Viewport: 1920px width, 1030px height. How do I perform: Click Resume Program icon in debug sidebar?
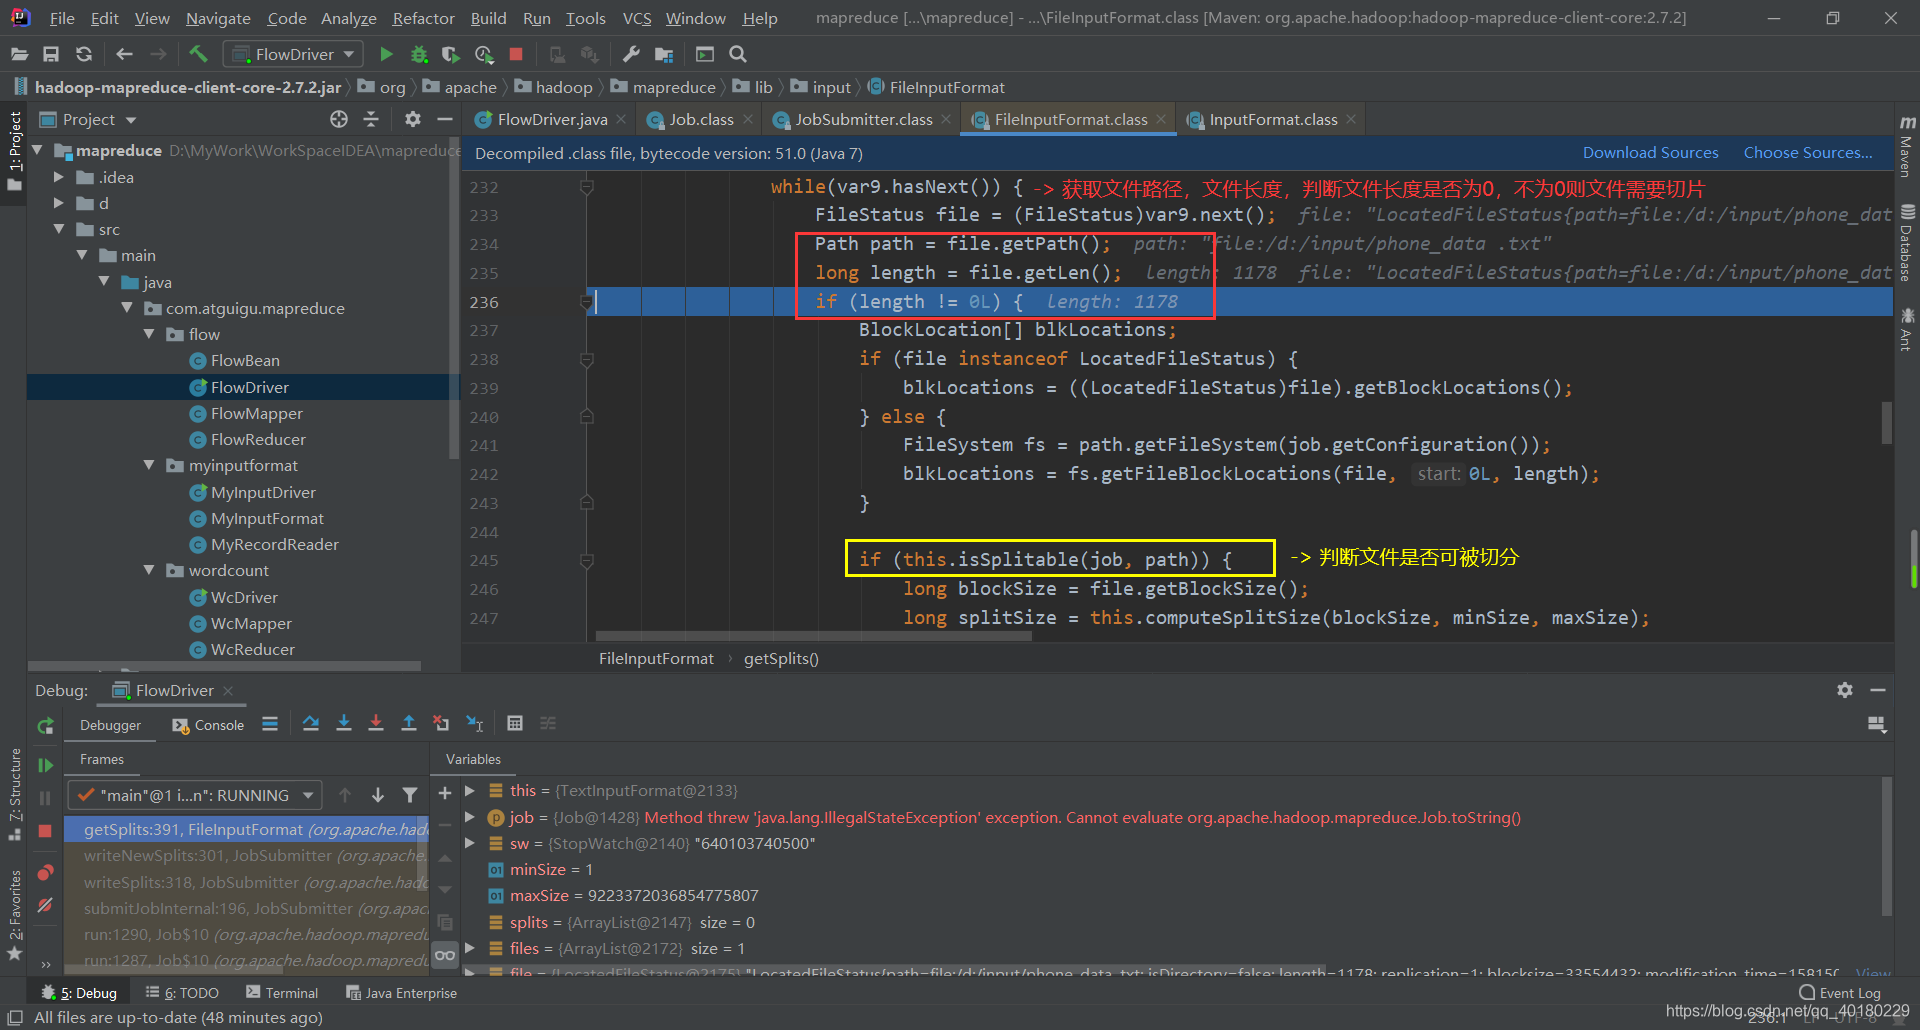click(x=45, y=765)
